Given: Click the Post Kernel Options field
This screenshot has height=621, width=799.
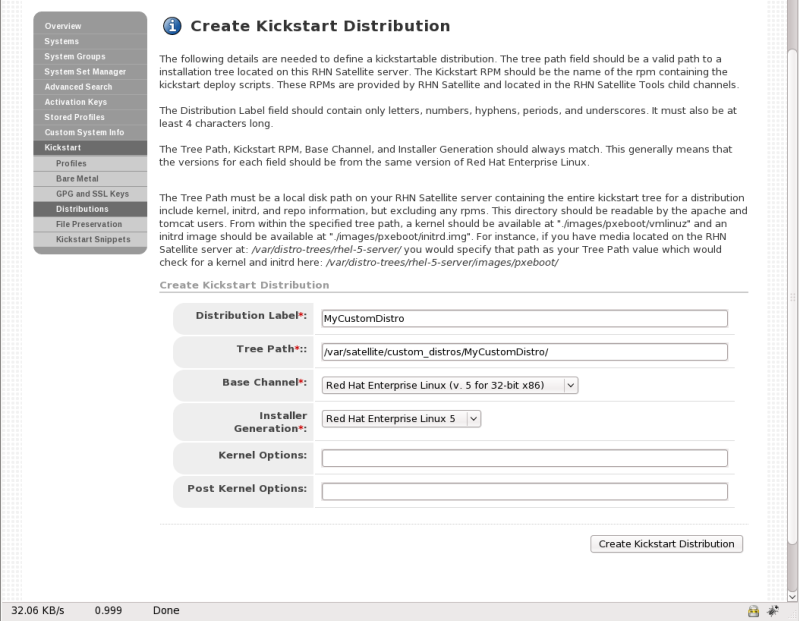Looking at the screenshot, I should [524, 491].
